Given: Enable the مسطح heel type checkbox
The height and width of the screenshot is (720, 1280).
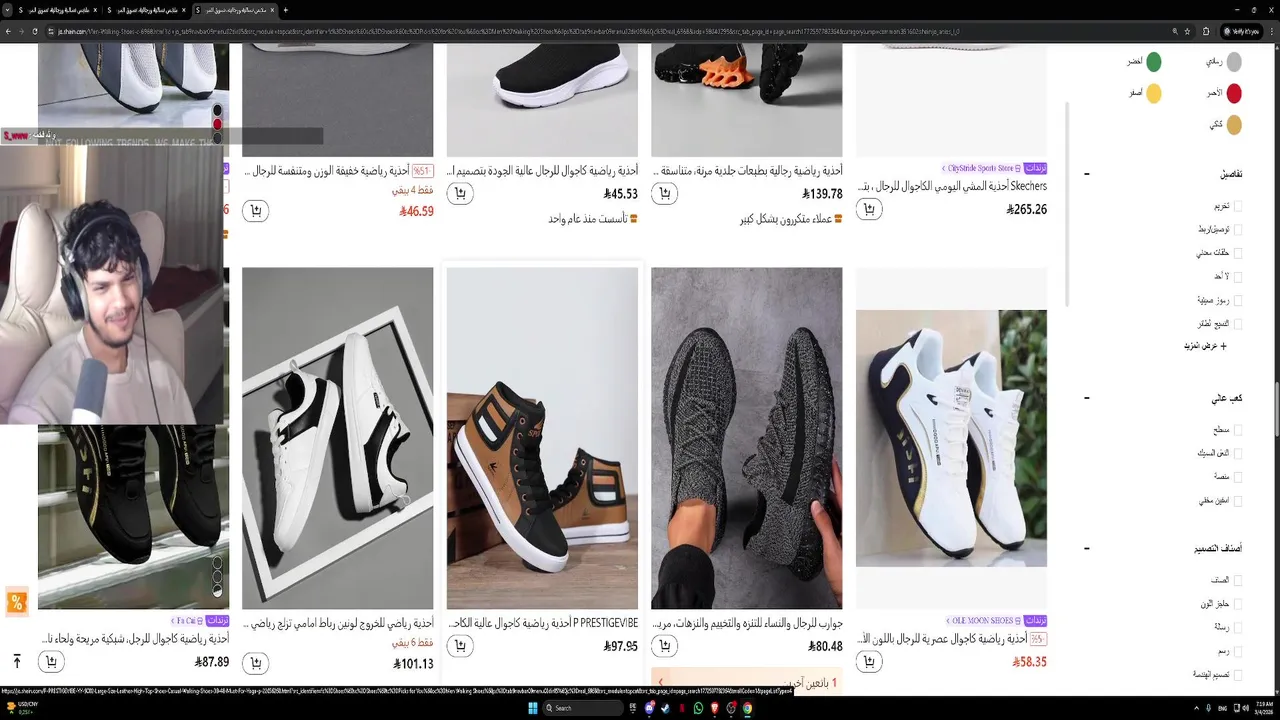Looking at the screenshot, I should pos(1238,430).
